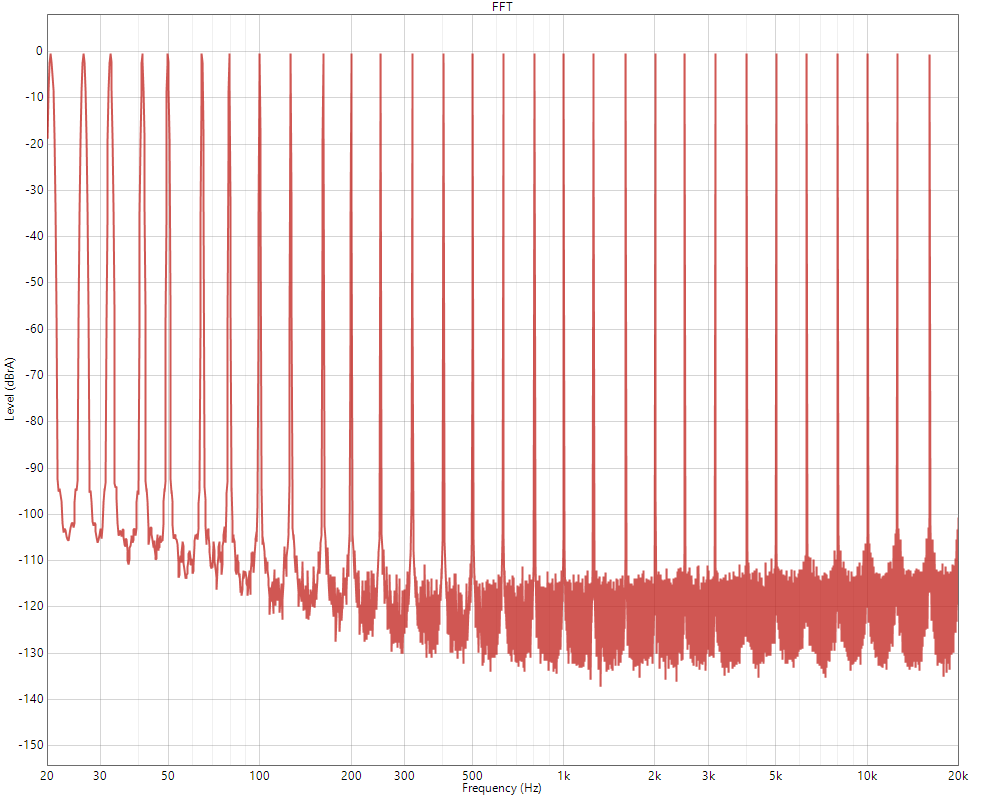Click the 100 Hz tick label on frequency axis
Screen dimensions: 984x797
click(x=259, y=776)
